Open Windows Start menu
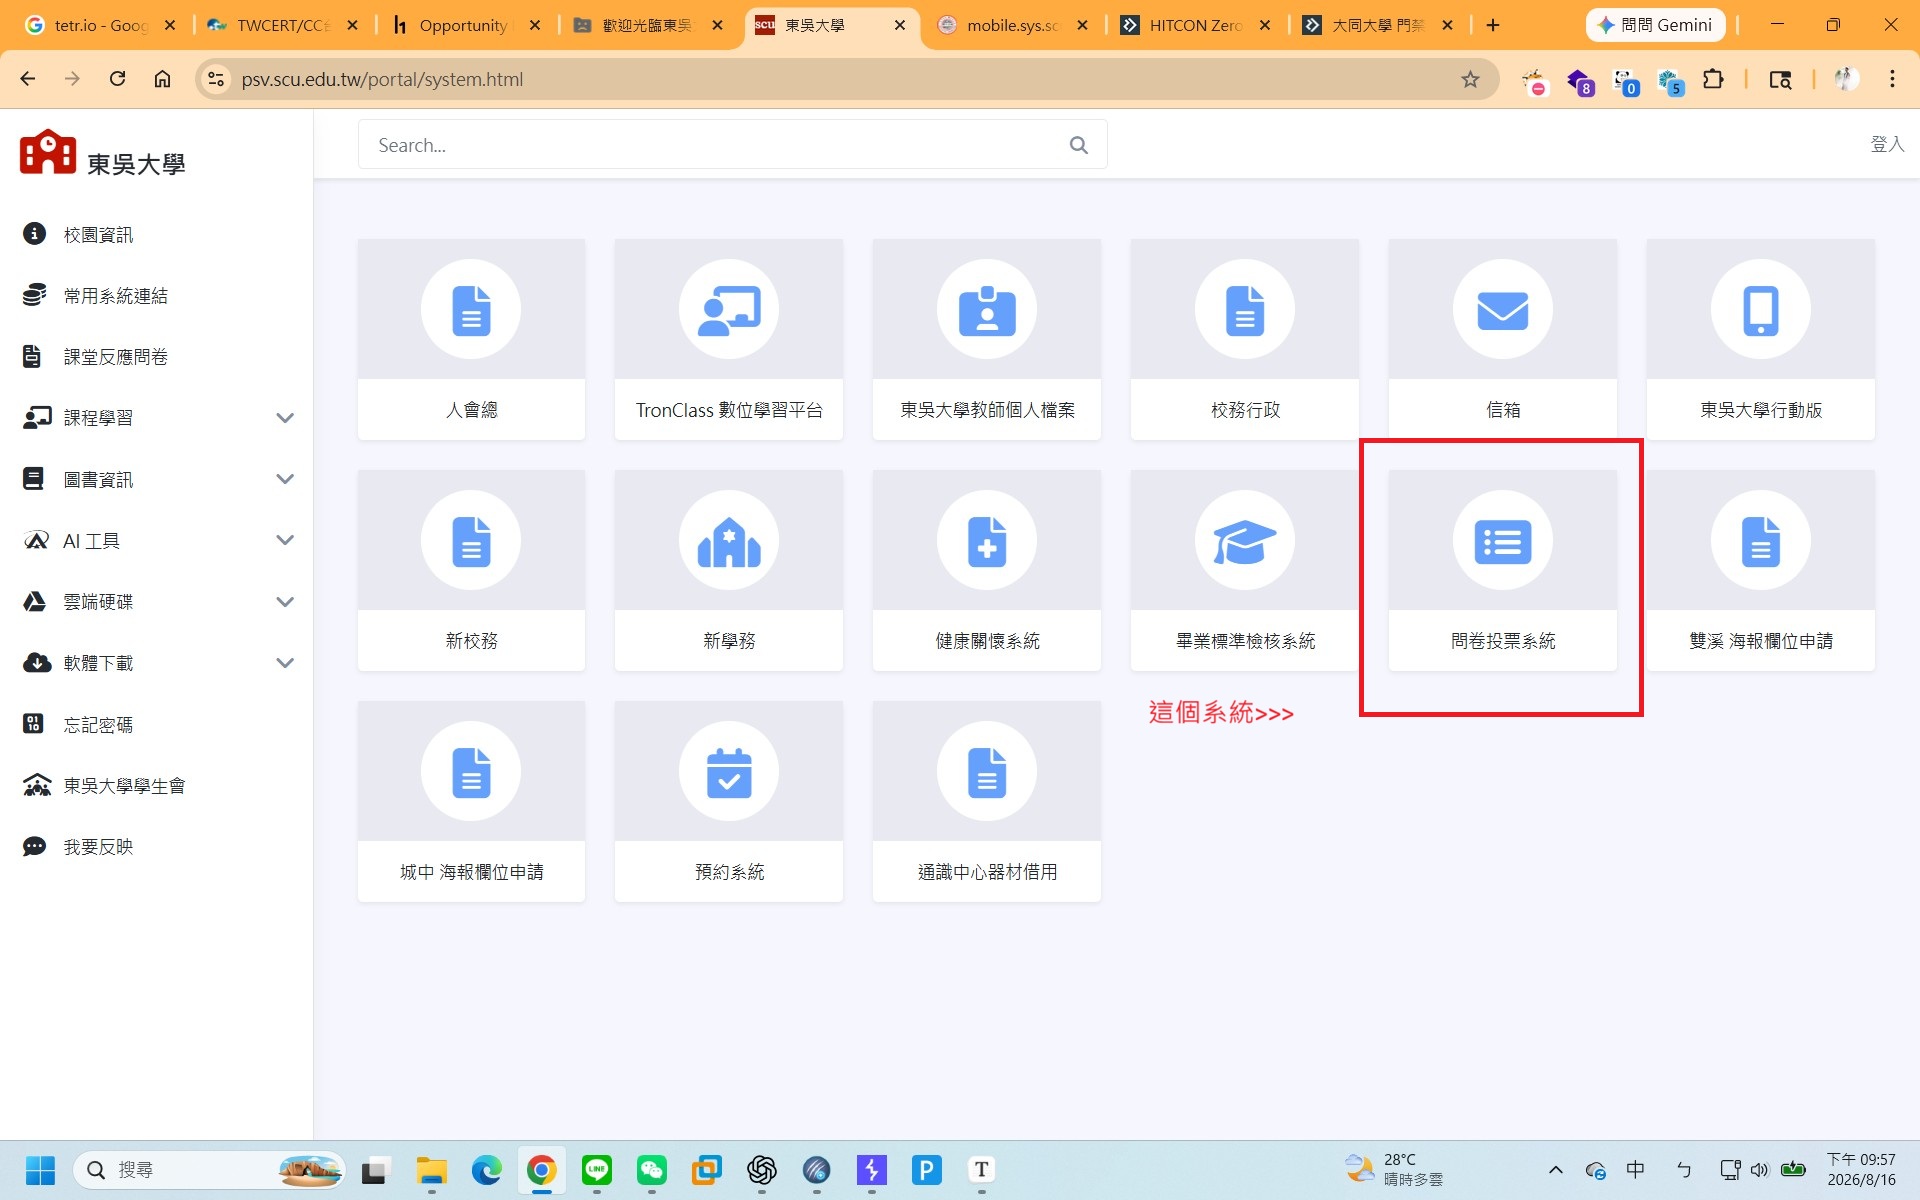Image resolution: width=1920 pixels, height=1200 pixels. tap(40, 1169)
